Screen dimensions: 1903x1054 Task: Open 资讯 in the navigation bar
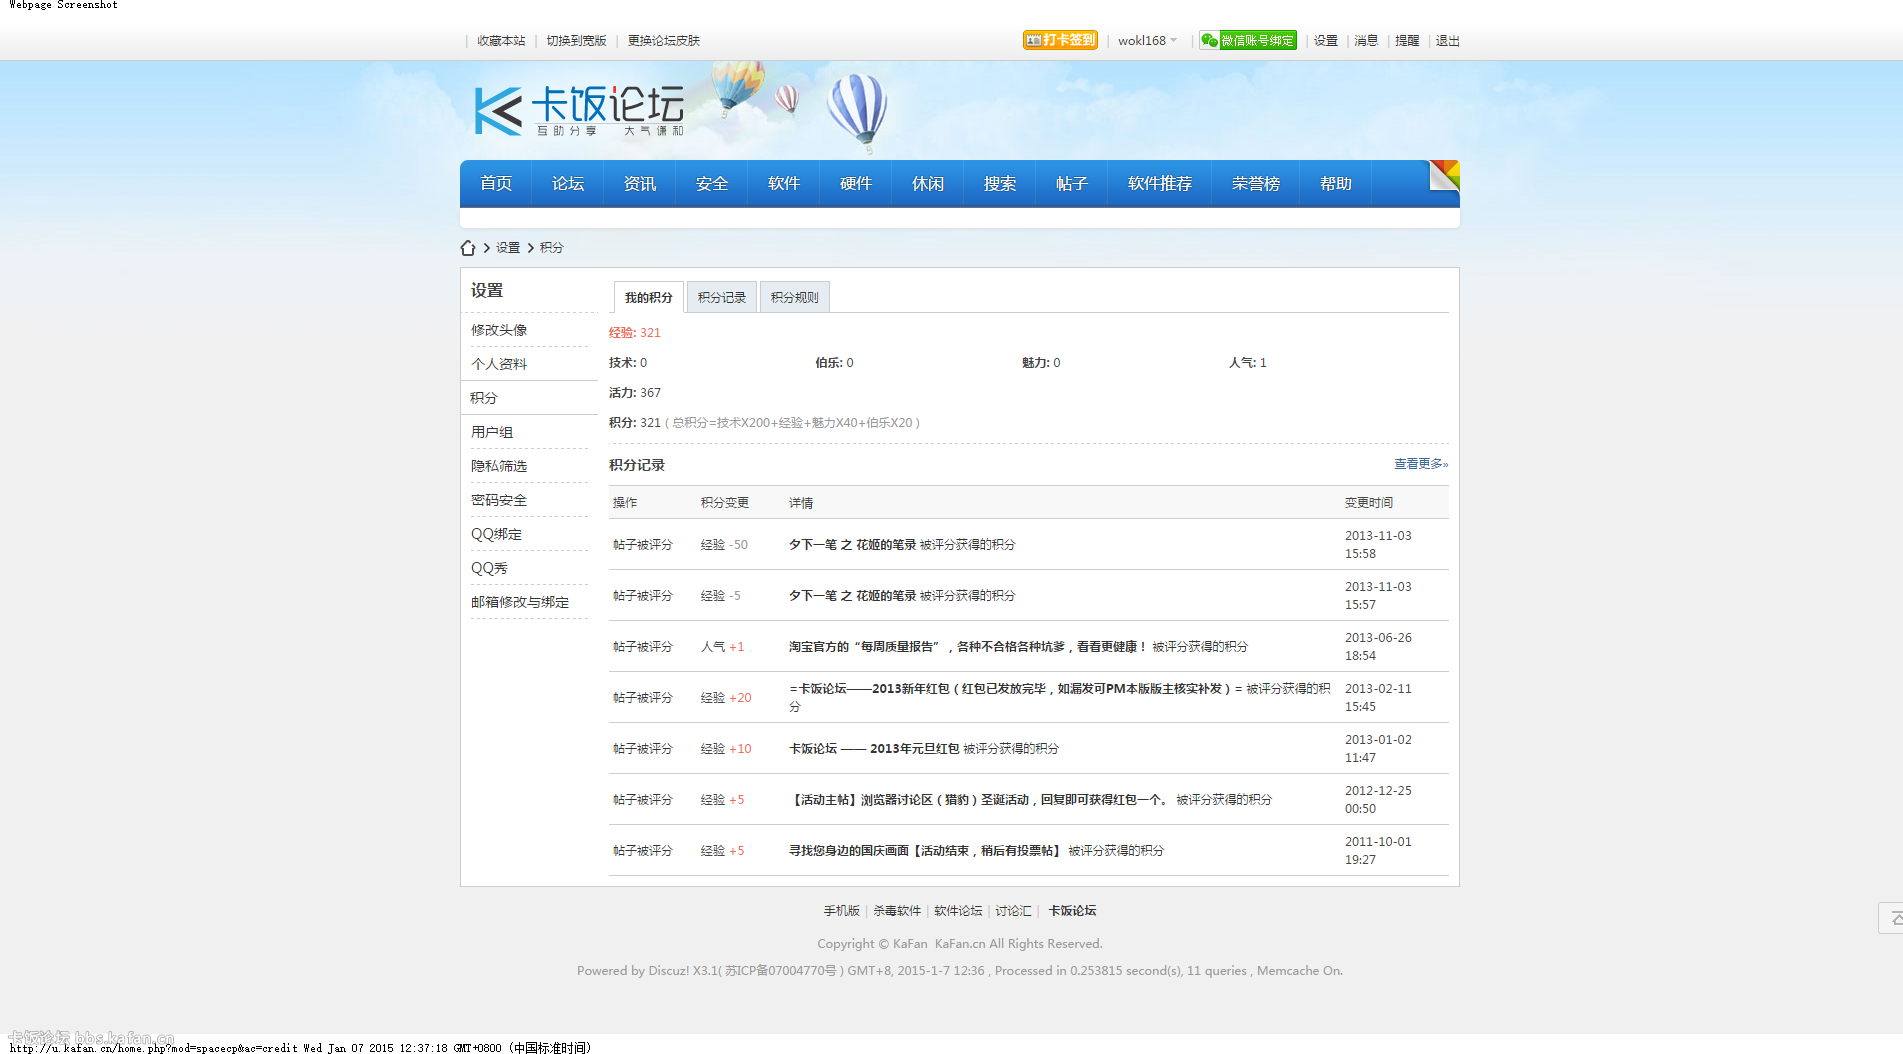click(640, 184)
